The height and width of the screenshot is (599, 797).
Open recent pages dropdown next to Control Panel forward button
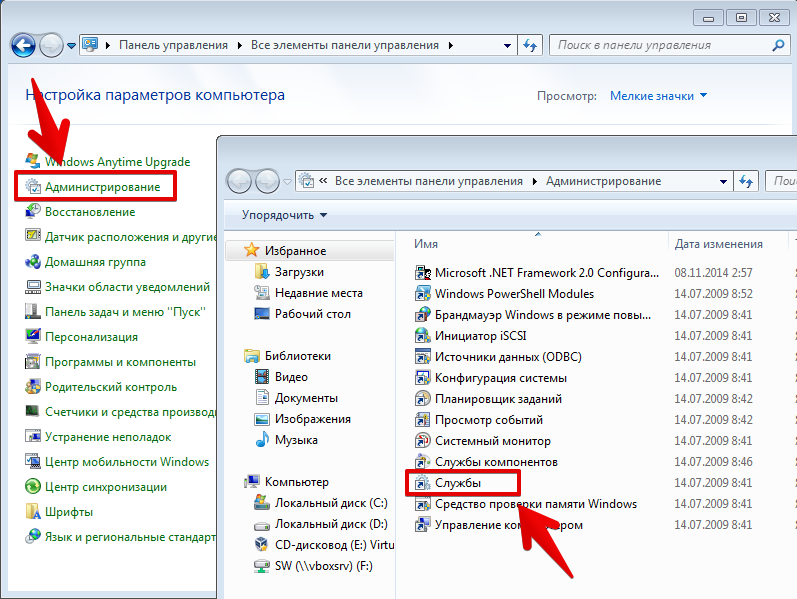(x=72, y=46)
